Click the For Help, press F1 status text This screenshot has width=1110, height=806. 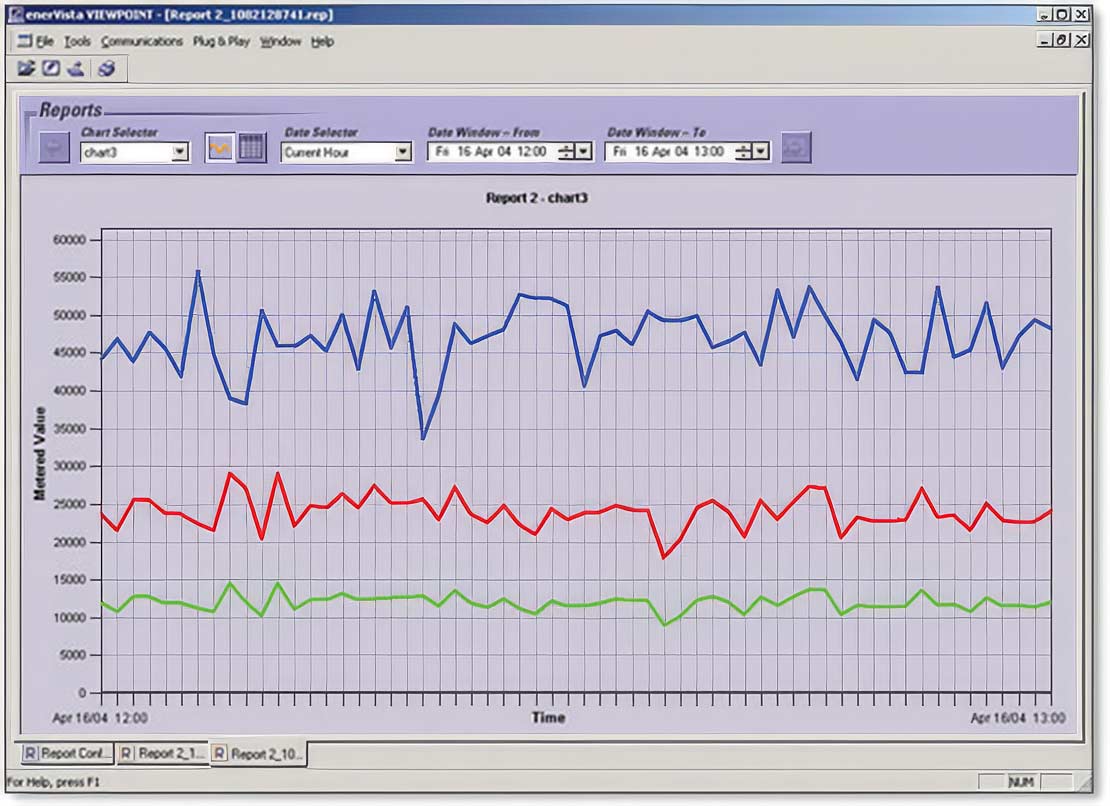tap(53, 782)
